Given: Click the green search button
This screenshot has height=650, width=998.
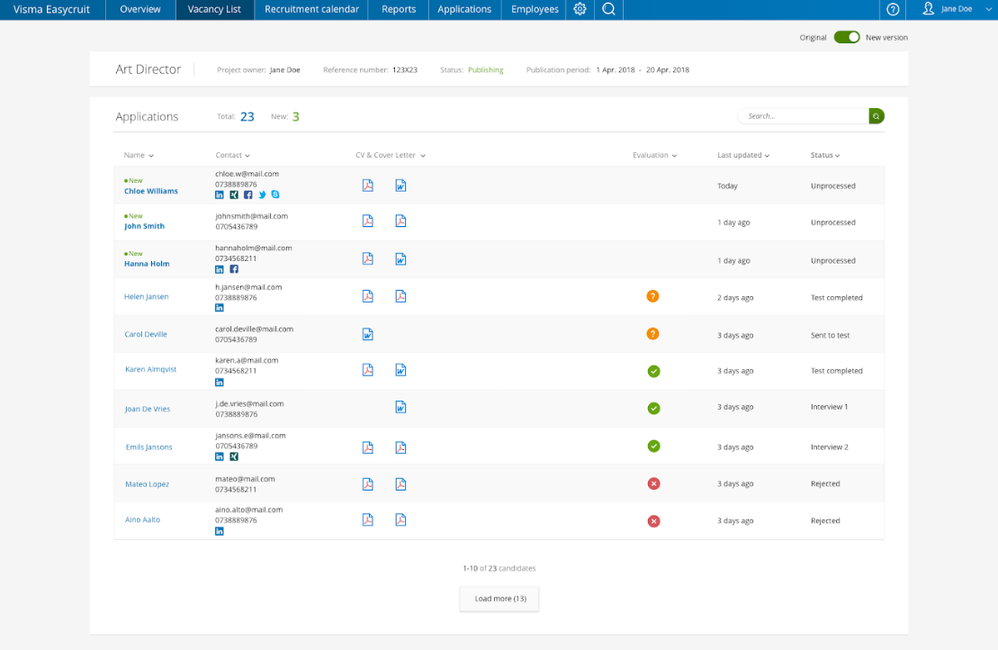Looking at the screenshot, I should [x=876, y=116].
